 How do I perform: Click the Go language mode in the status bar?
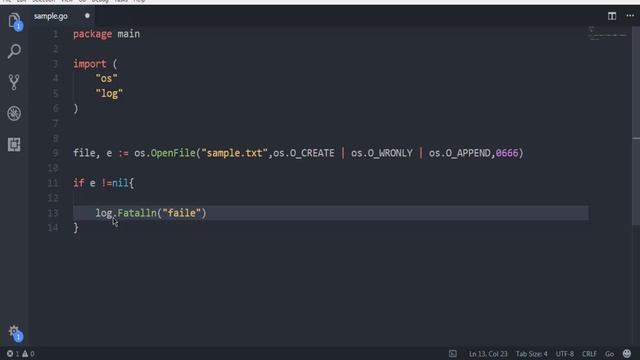pyautogui.click(x=609, y=354)
